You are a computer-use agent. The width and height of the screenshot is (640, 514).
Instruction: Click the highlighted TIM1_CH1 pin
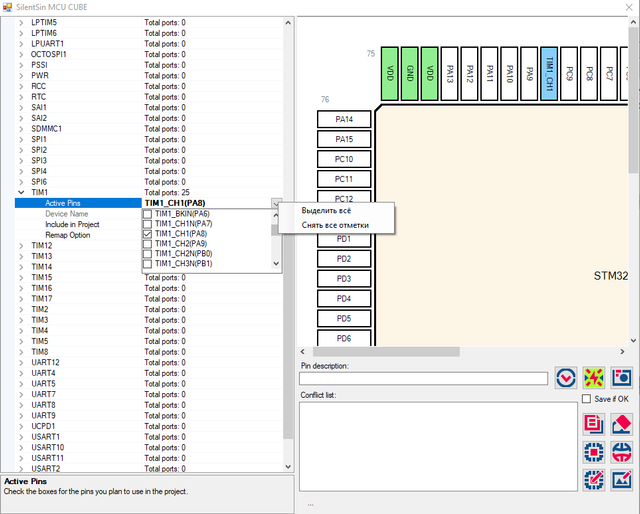coord(549,73)
